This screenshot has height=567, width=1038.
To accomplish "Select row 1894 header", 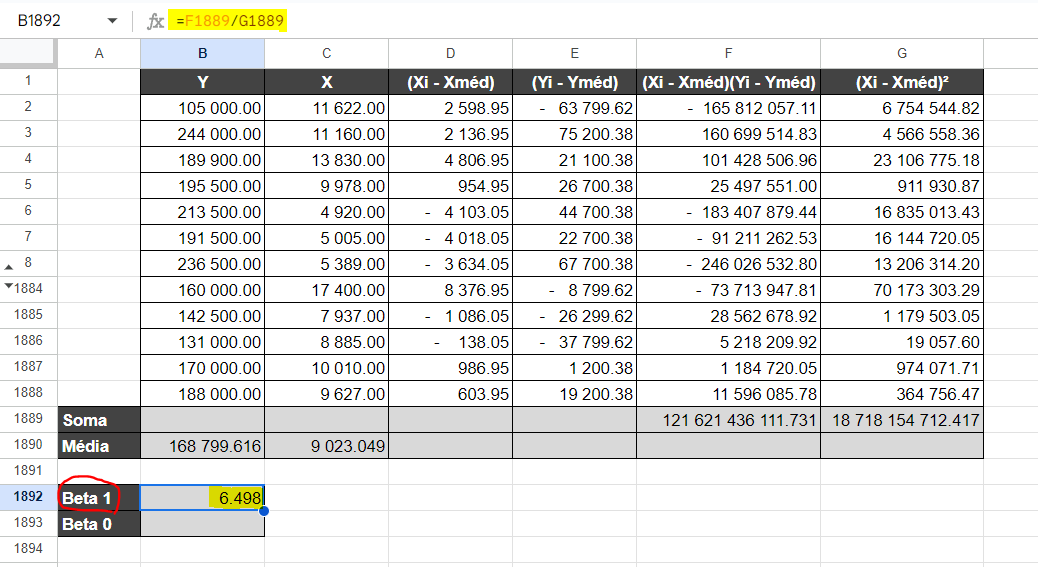I will (28, 549).
